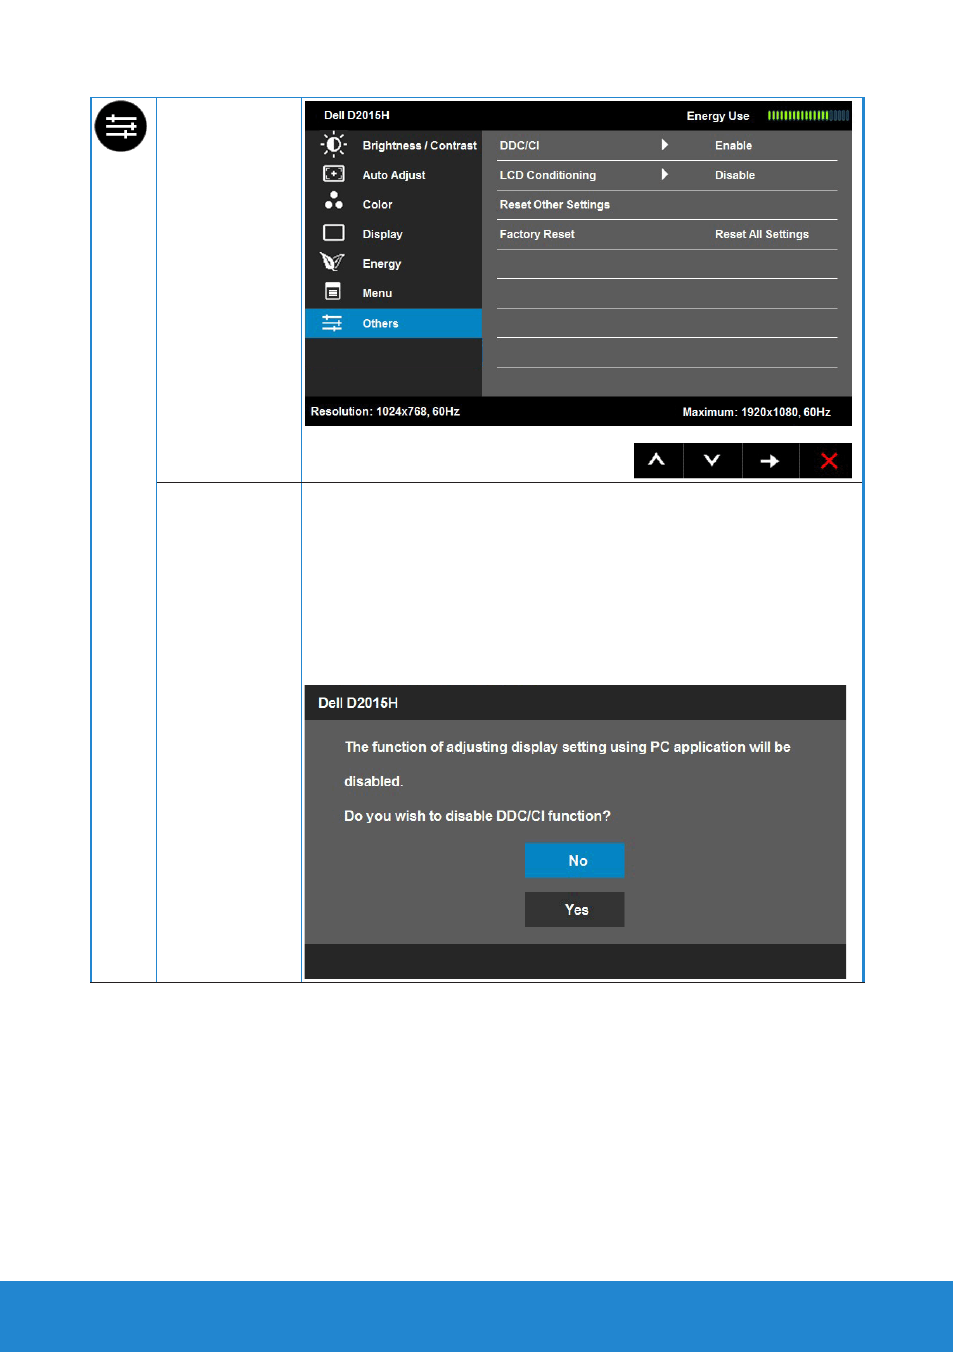Image resolution: width=953 pixels, height=1352 pixels.
Task: Click the Display rectangle icon
Action: pos(334,233)
